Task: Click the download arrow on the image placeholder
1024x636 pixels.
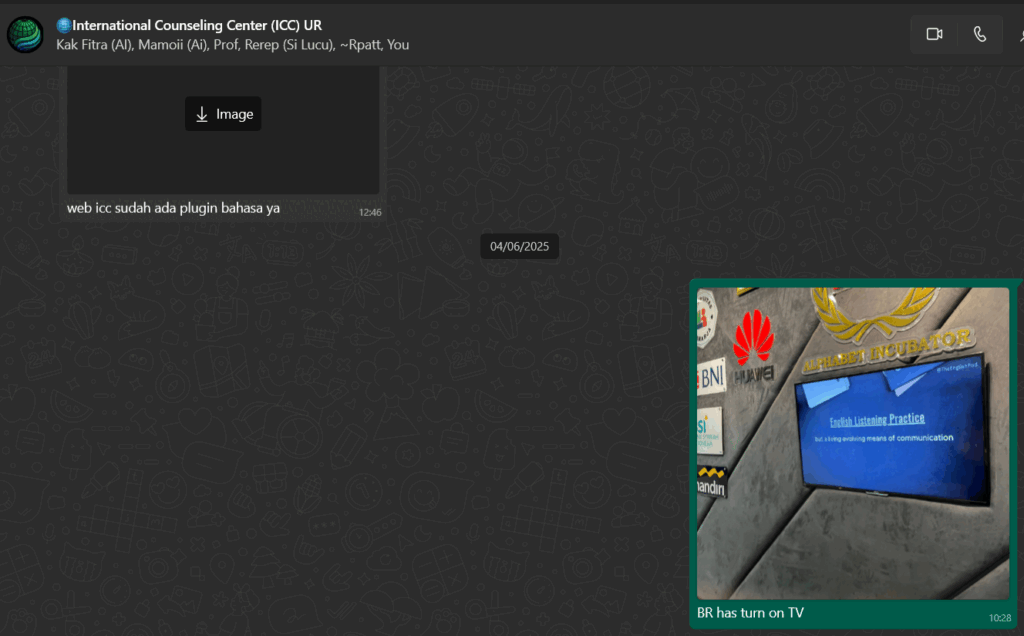Action: pos(202,114)
